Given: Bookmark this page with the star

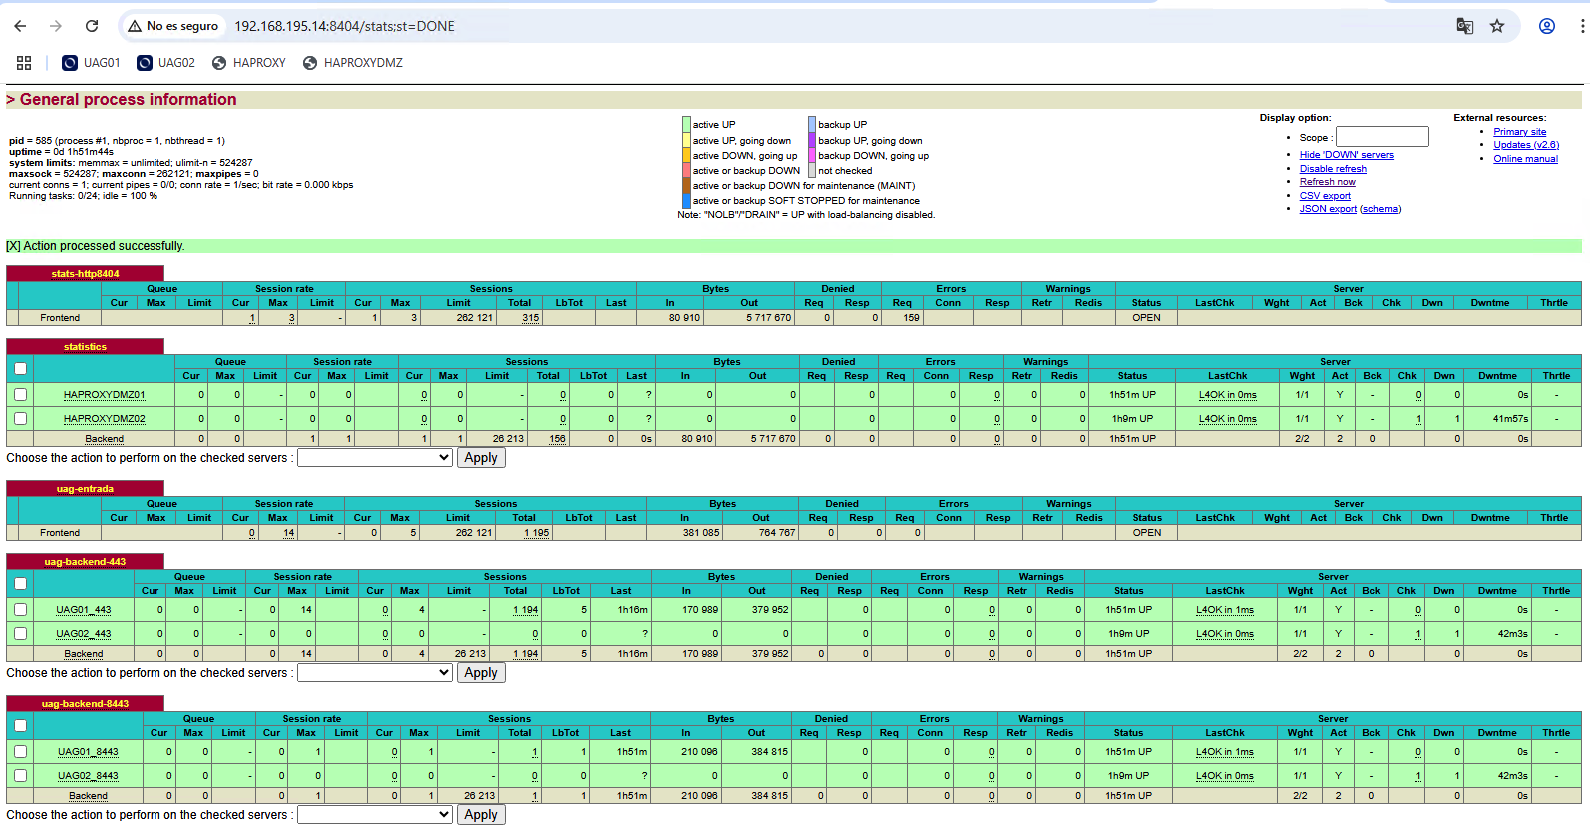Looking at the screenshot, I should [x=1497, y=26].
